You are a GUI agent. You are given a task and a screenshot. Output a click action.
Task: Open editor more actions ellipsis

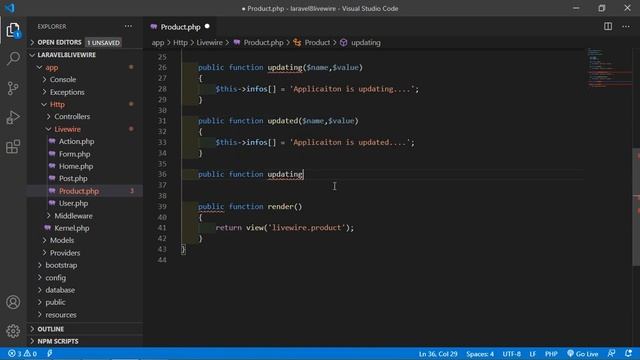click(x=626, y=27)
